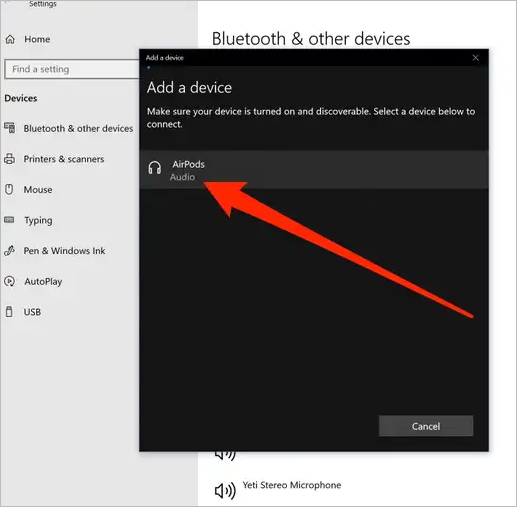The width and height of the screenshot is (517, 507).
Task: Open the Home settings page
Action: 37,39
